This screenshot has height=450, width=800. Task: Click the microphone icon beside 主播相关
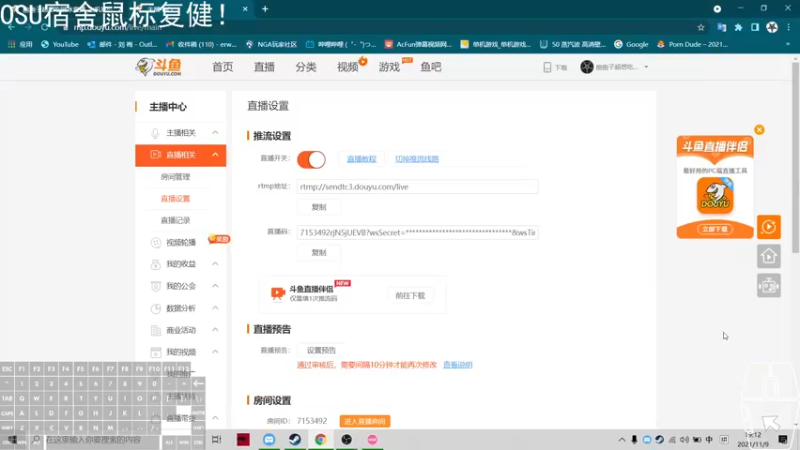[155, 133]
